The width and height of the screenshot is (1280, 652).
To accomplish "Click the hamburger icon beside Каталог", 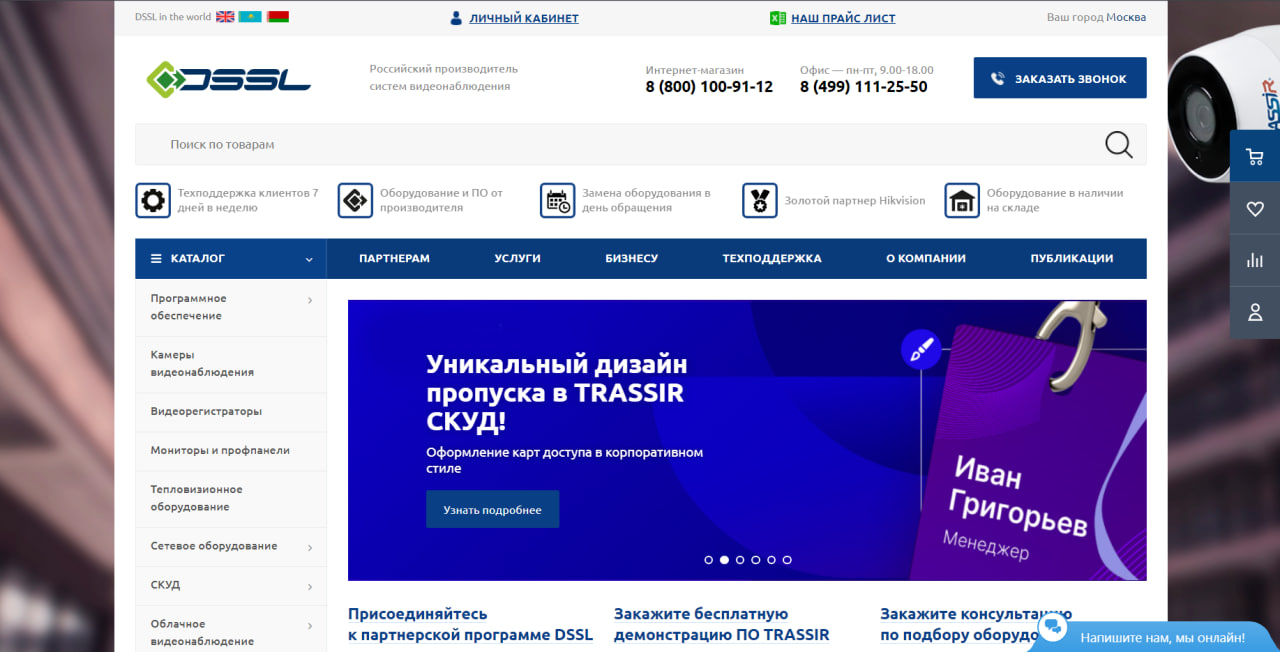I will point(156,258).
